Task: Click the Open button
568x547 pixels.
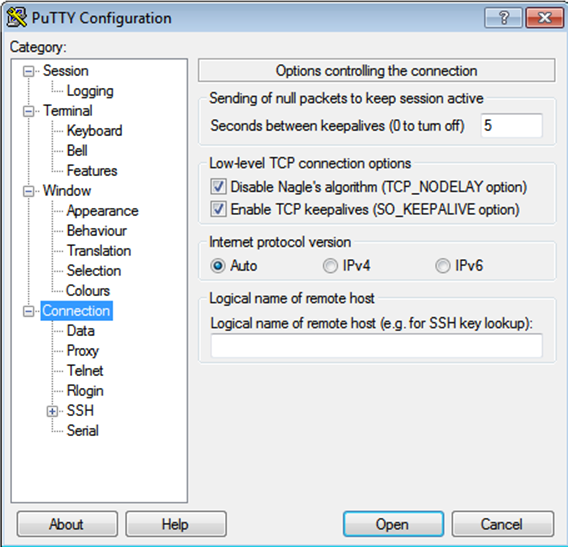Action: [393, 524]
